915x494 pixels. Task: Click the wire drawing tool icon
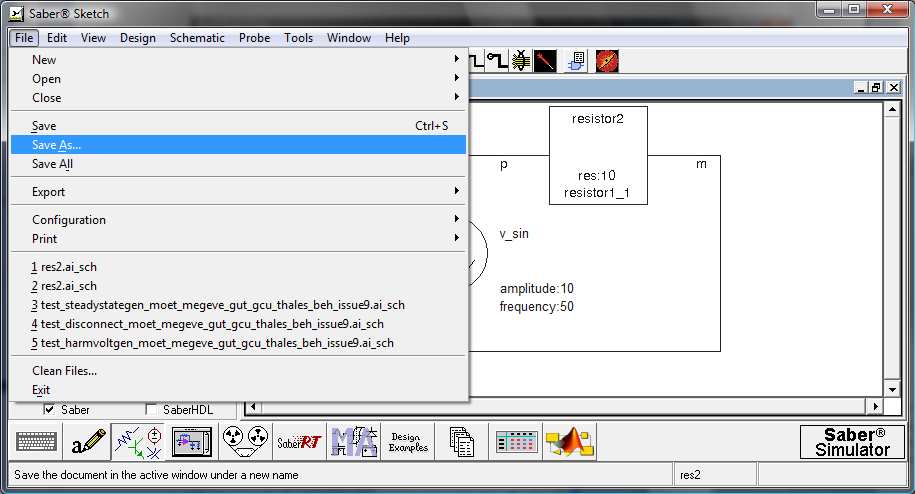tap(477, 61)
